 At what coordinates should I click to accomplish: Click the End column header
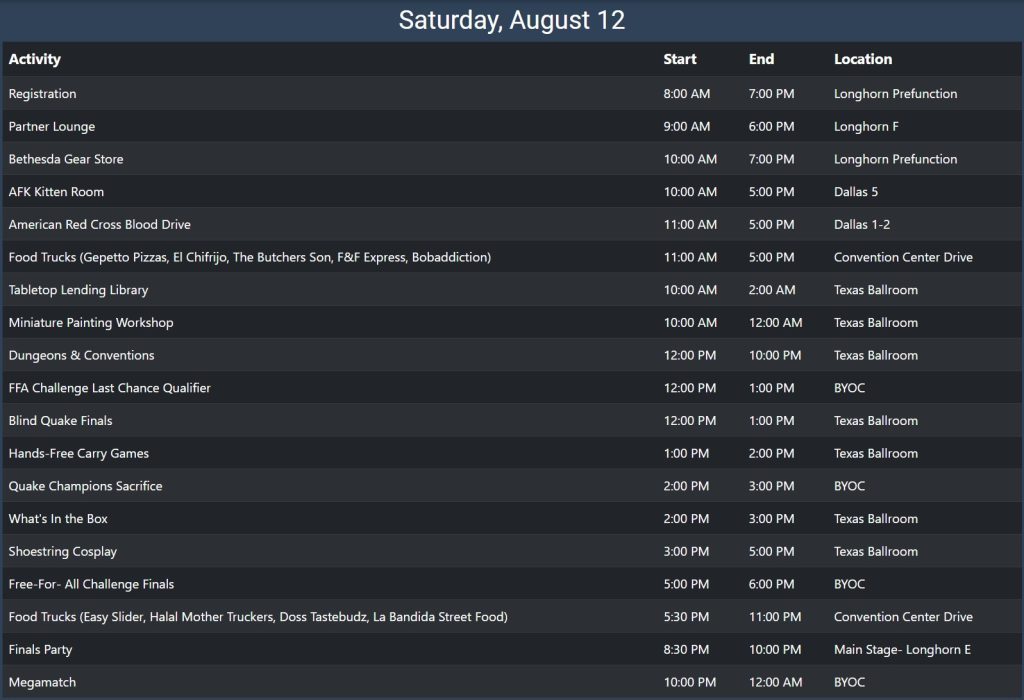point(761,59)
